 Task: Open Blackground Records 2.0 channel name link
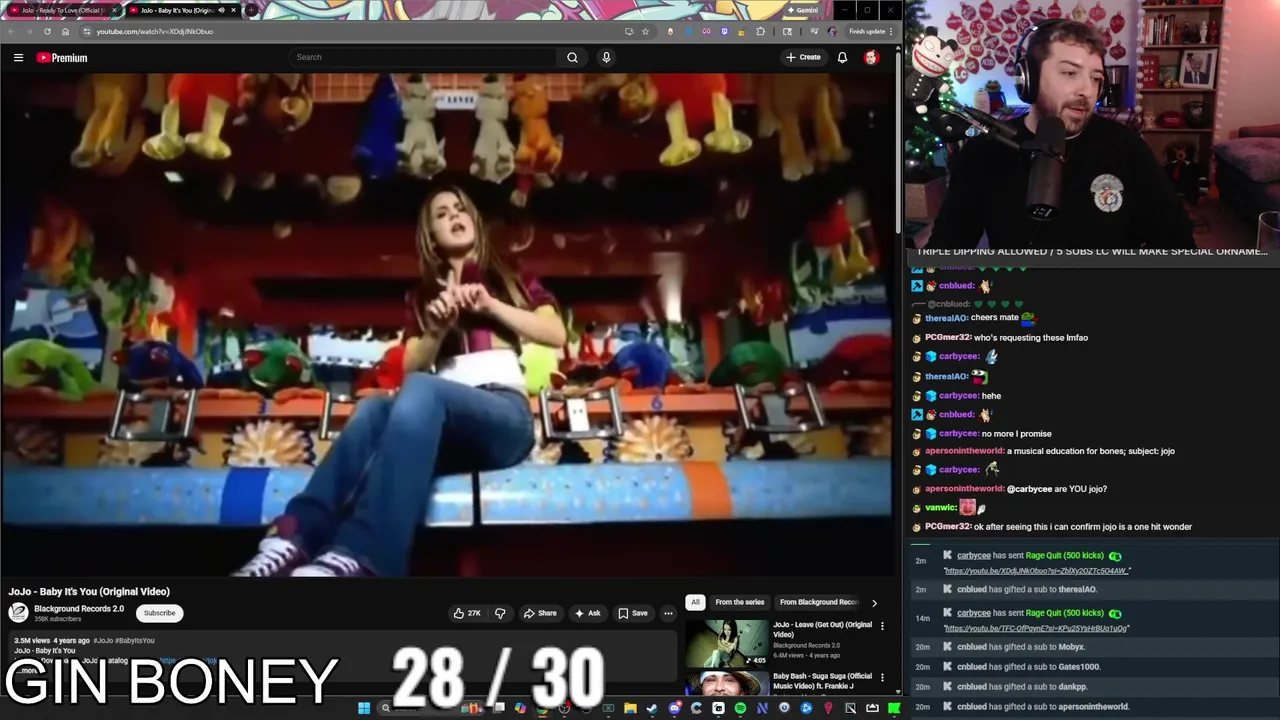click(x=79, y=609)
